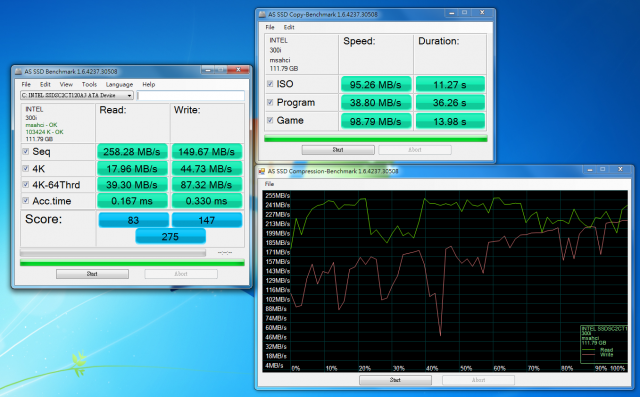Click the 103424 K - OK alignment text

click(x=44, y=132)
